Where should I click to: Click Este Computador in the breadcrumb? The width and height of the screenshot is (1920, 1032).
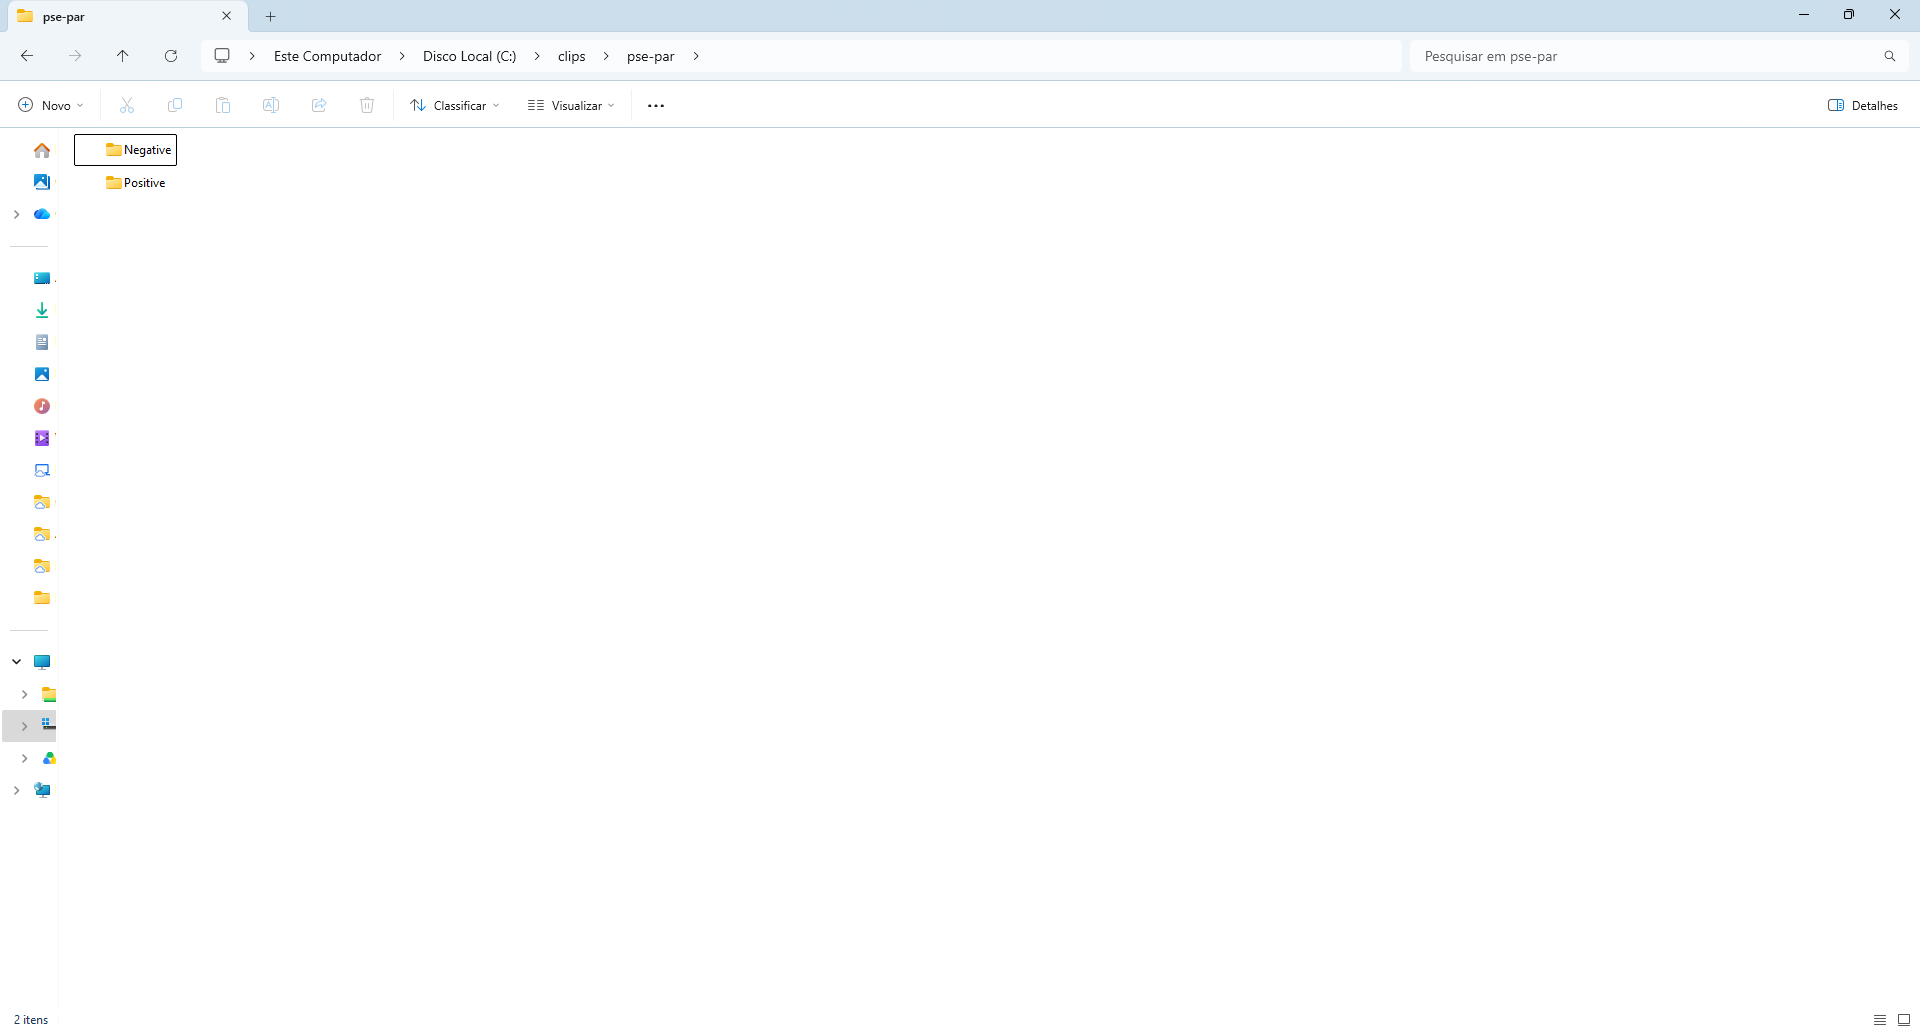point(327,56)
